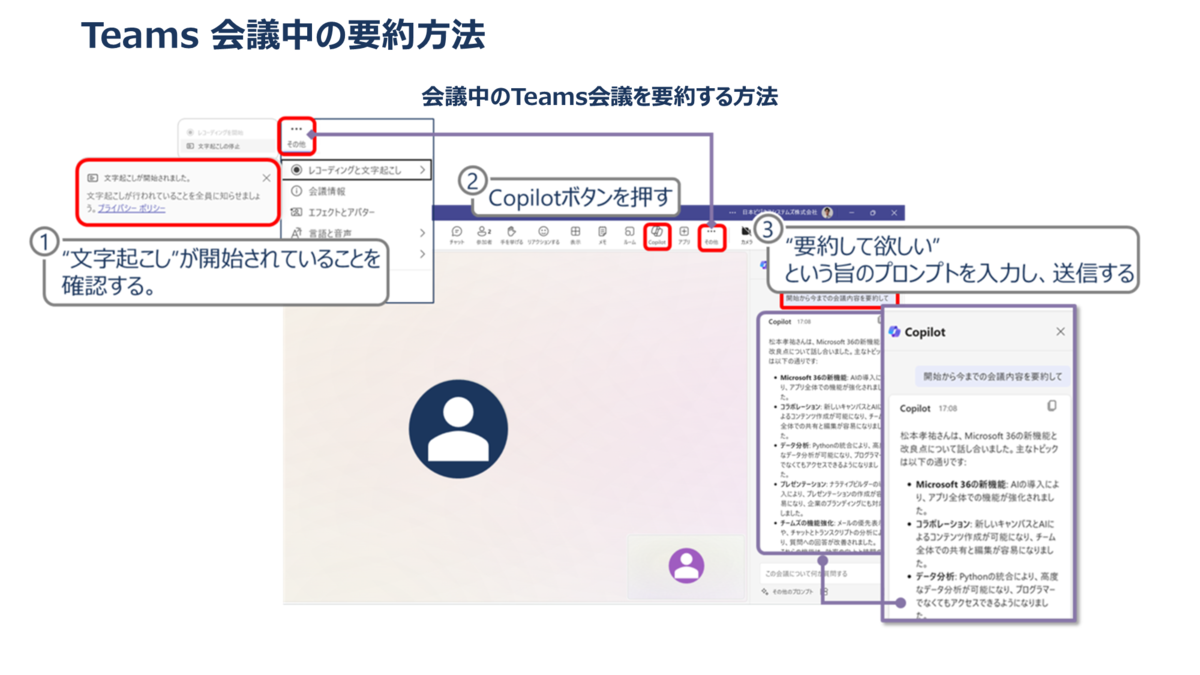Open the ルーム (Rooms) toolbar icon
1200x675 pixels.
point(629,235)
